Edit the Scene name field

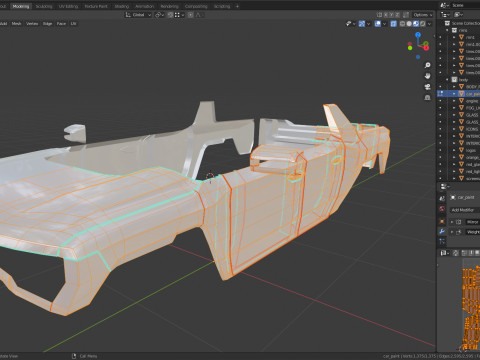tap(465, 5)
